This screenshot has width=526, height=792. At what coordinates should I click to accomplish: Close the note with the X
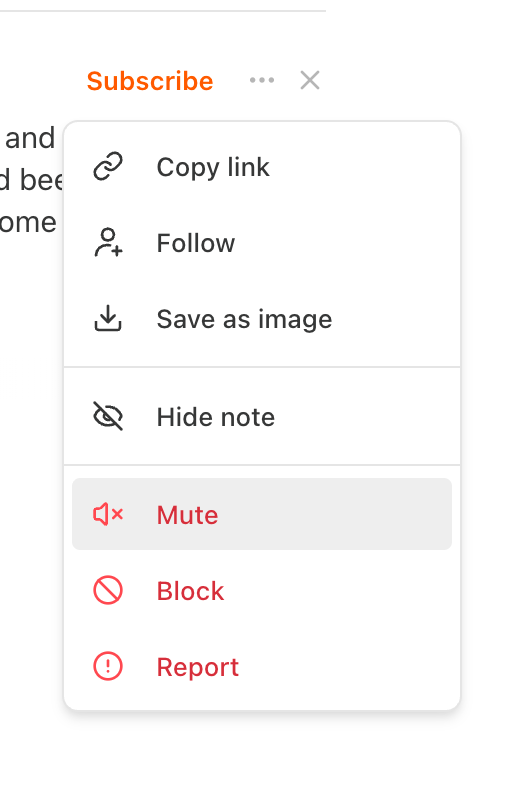(x=310, y=80)
